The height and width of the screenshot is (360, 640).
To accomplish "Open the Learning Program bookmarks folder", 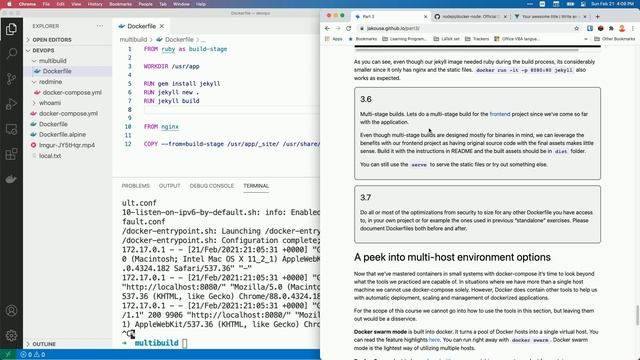I will point(404,39).
